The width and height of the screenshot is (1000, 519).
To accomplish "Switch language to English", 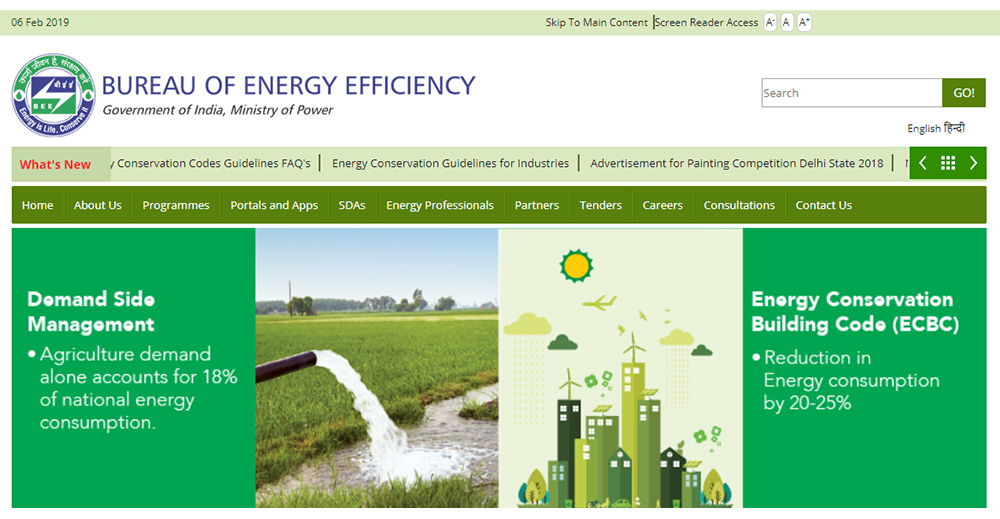I will click(924, 128).
